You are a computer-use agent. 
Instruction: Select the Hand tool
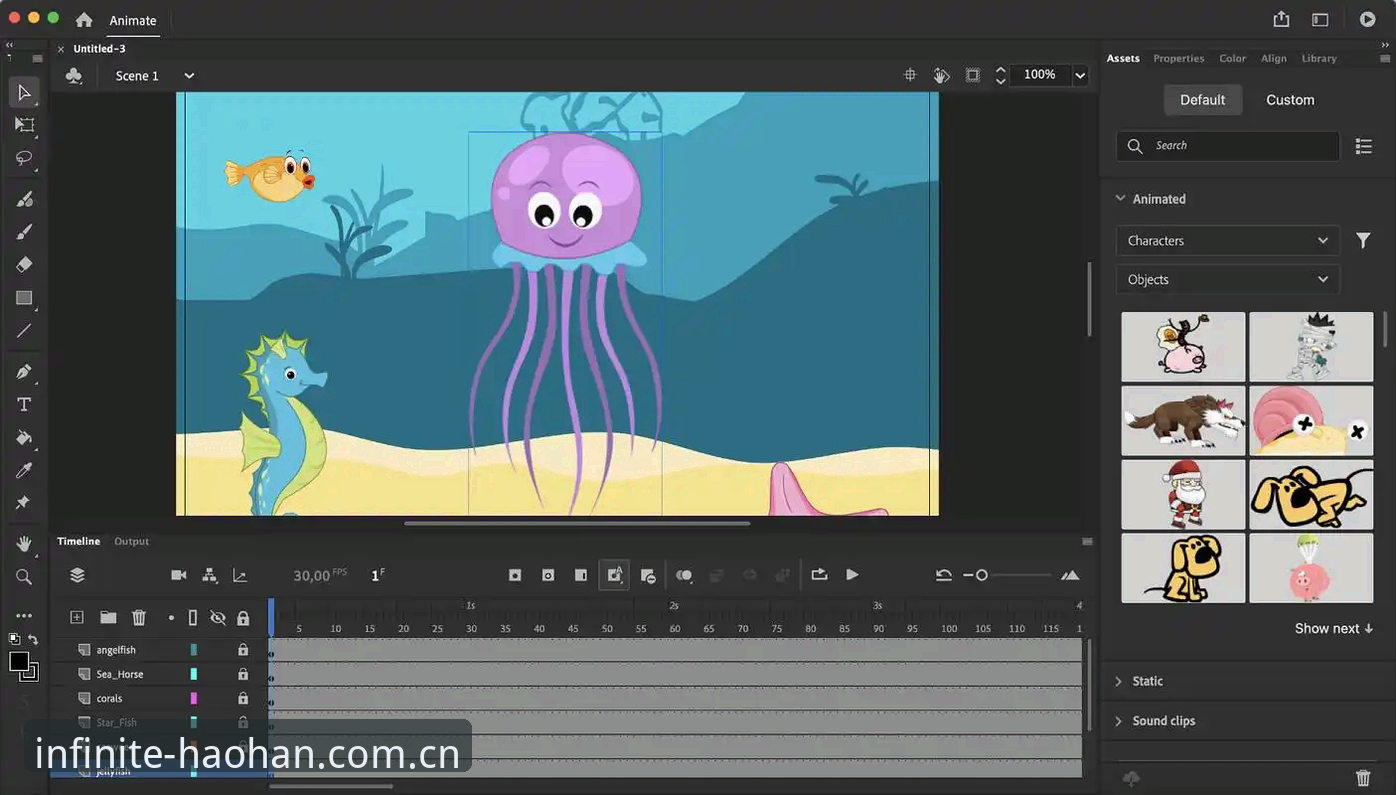pos(25,544)
